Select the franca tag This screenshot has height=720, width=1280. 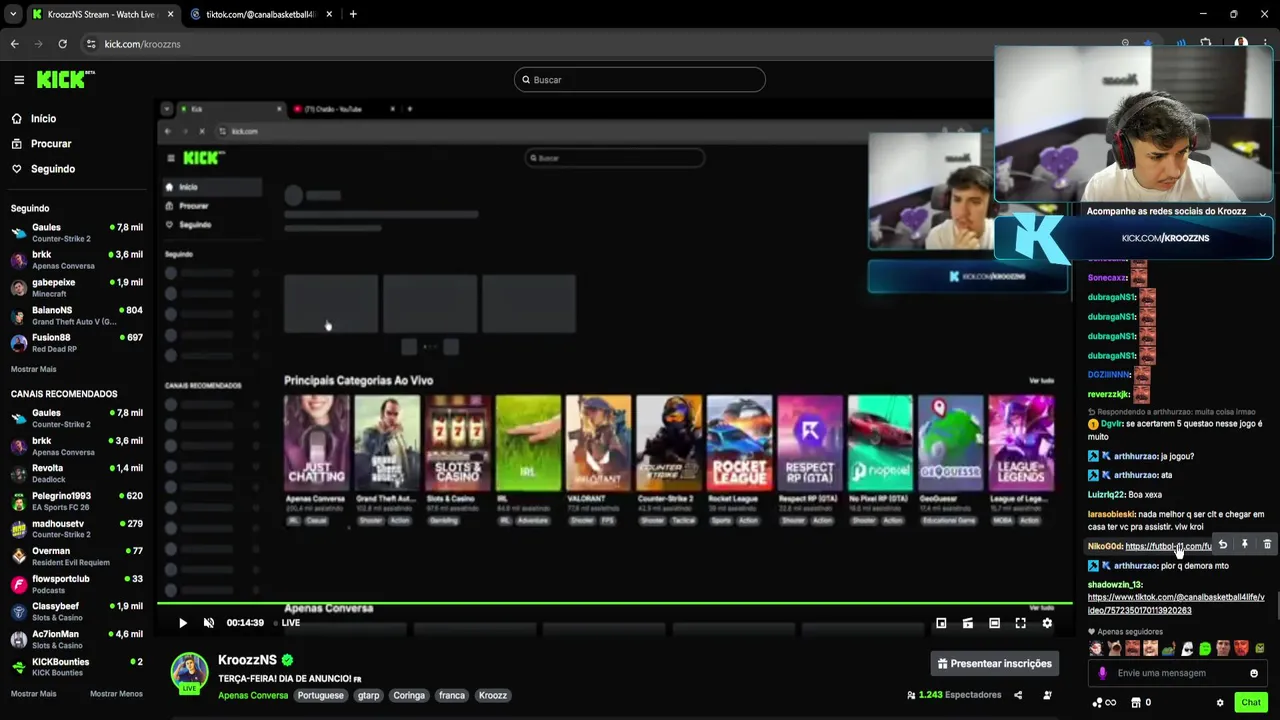point(452,695)
